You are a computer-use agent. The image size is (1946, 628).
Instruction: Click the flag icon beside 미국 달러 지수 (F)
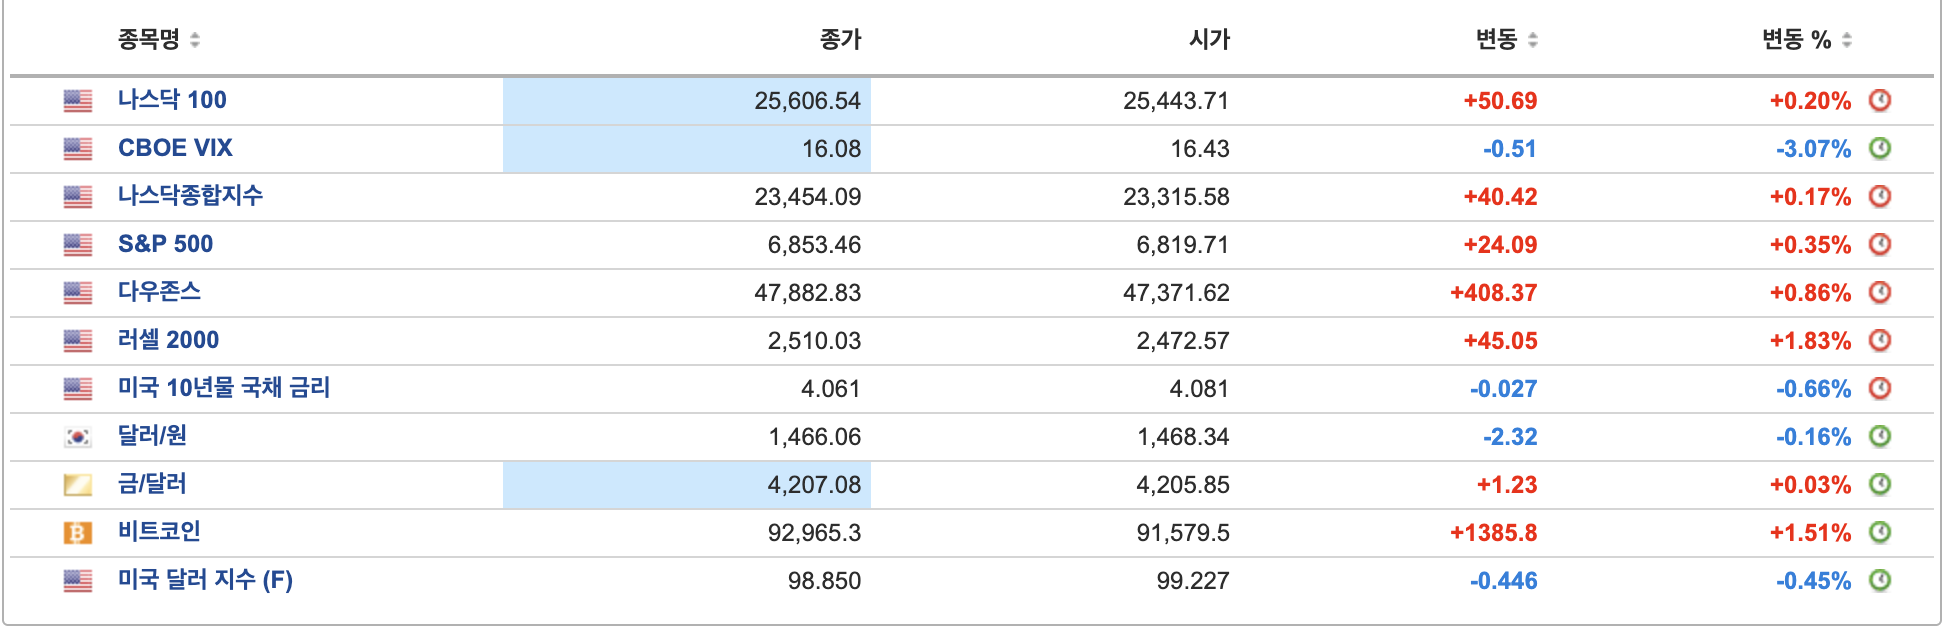pyautogui.click(x=78, y=581)
